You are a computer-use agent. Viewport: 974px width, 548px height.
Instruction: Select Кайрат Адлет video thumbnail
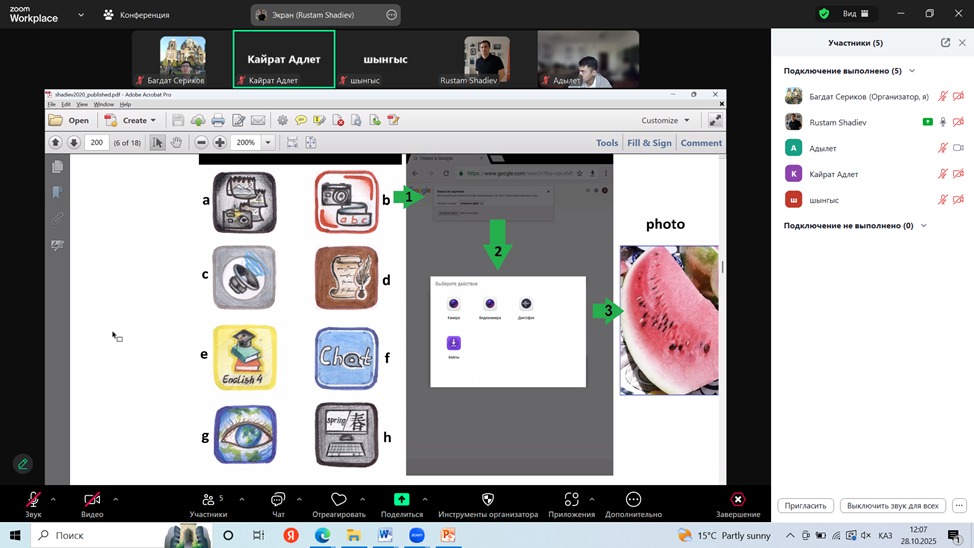click(284, 59)
